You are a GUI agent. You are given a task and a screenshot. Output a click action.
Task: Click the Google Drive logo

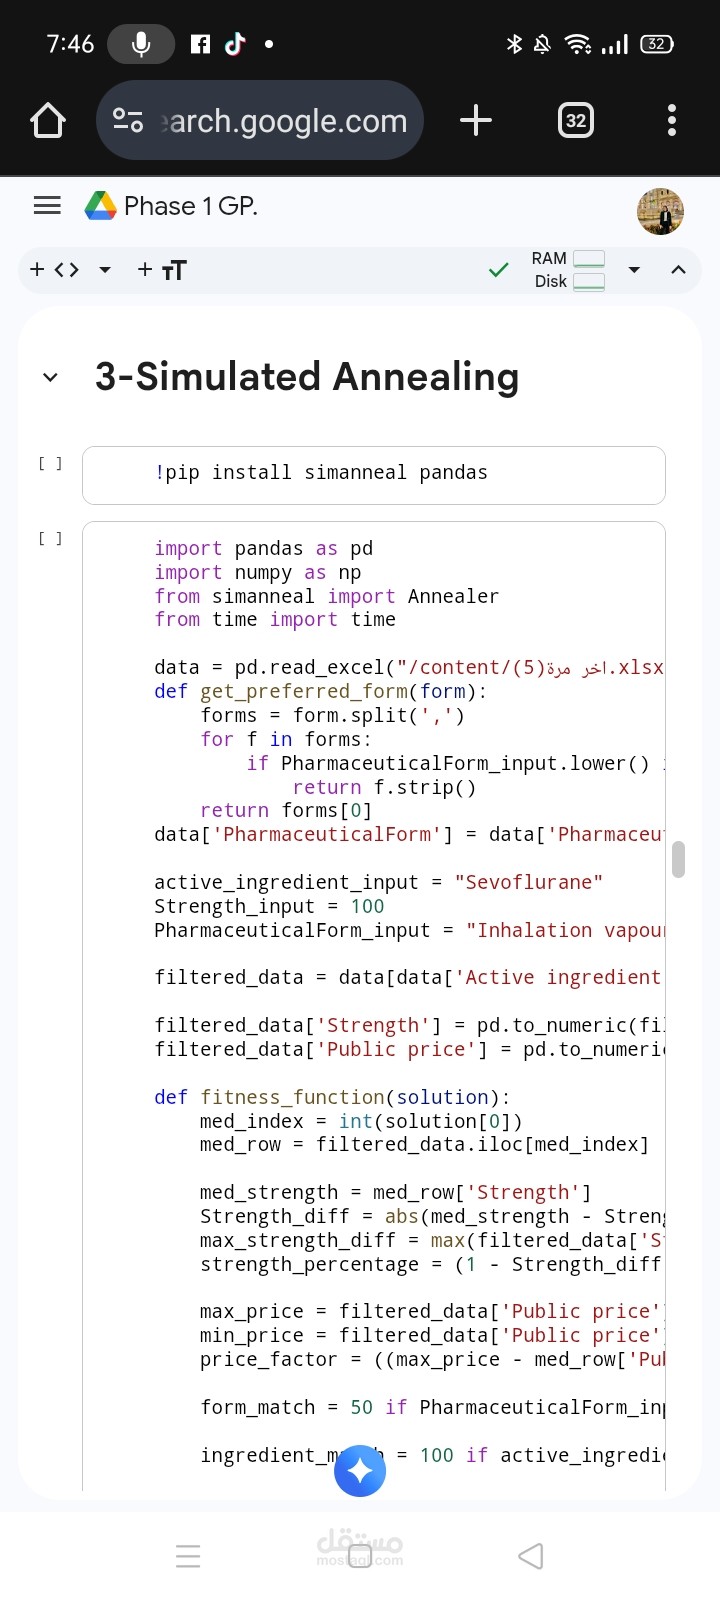[100, 206]
